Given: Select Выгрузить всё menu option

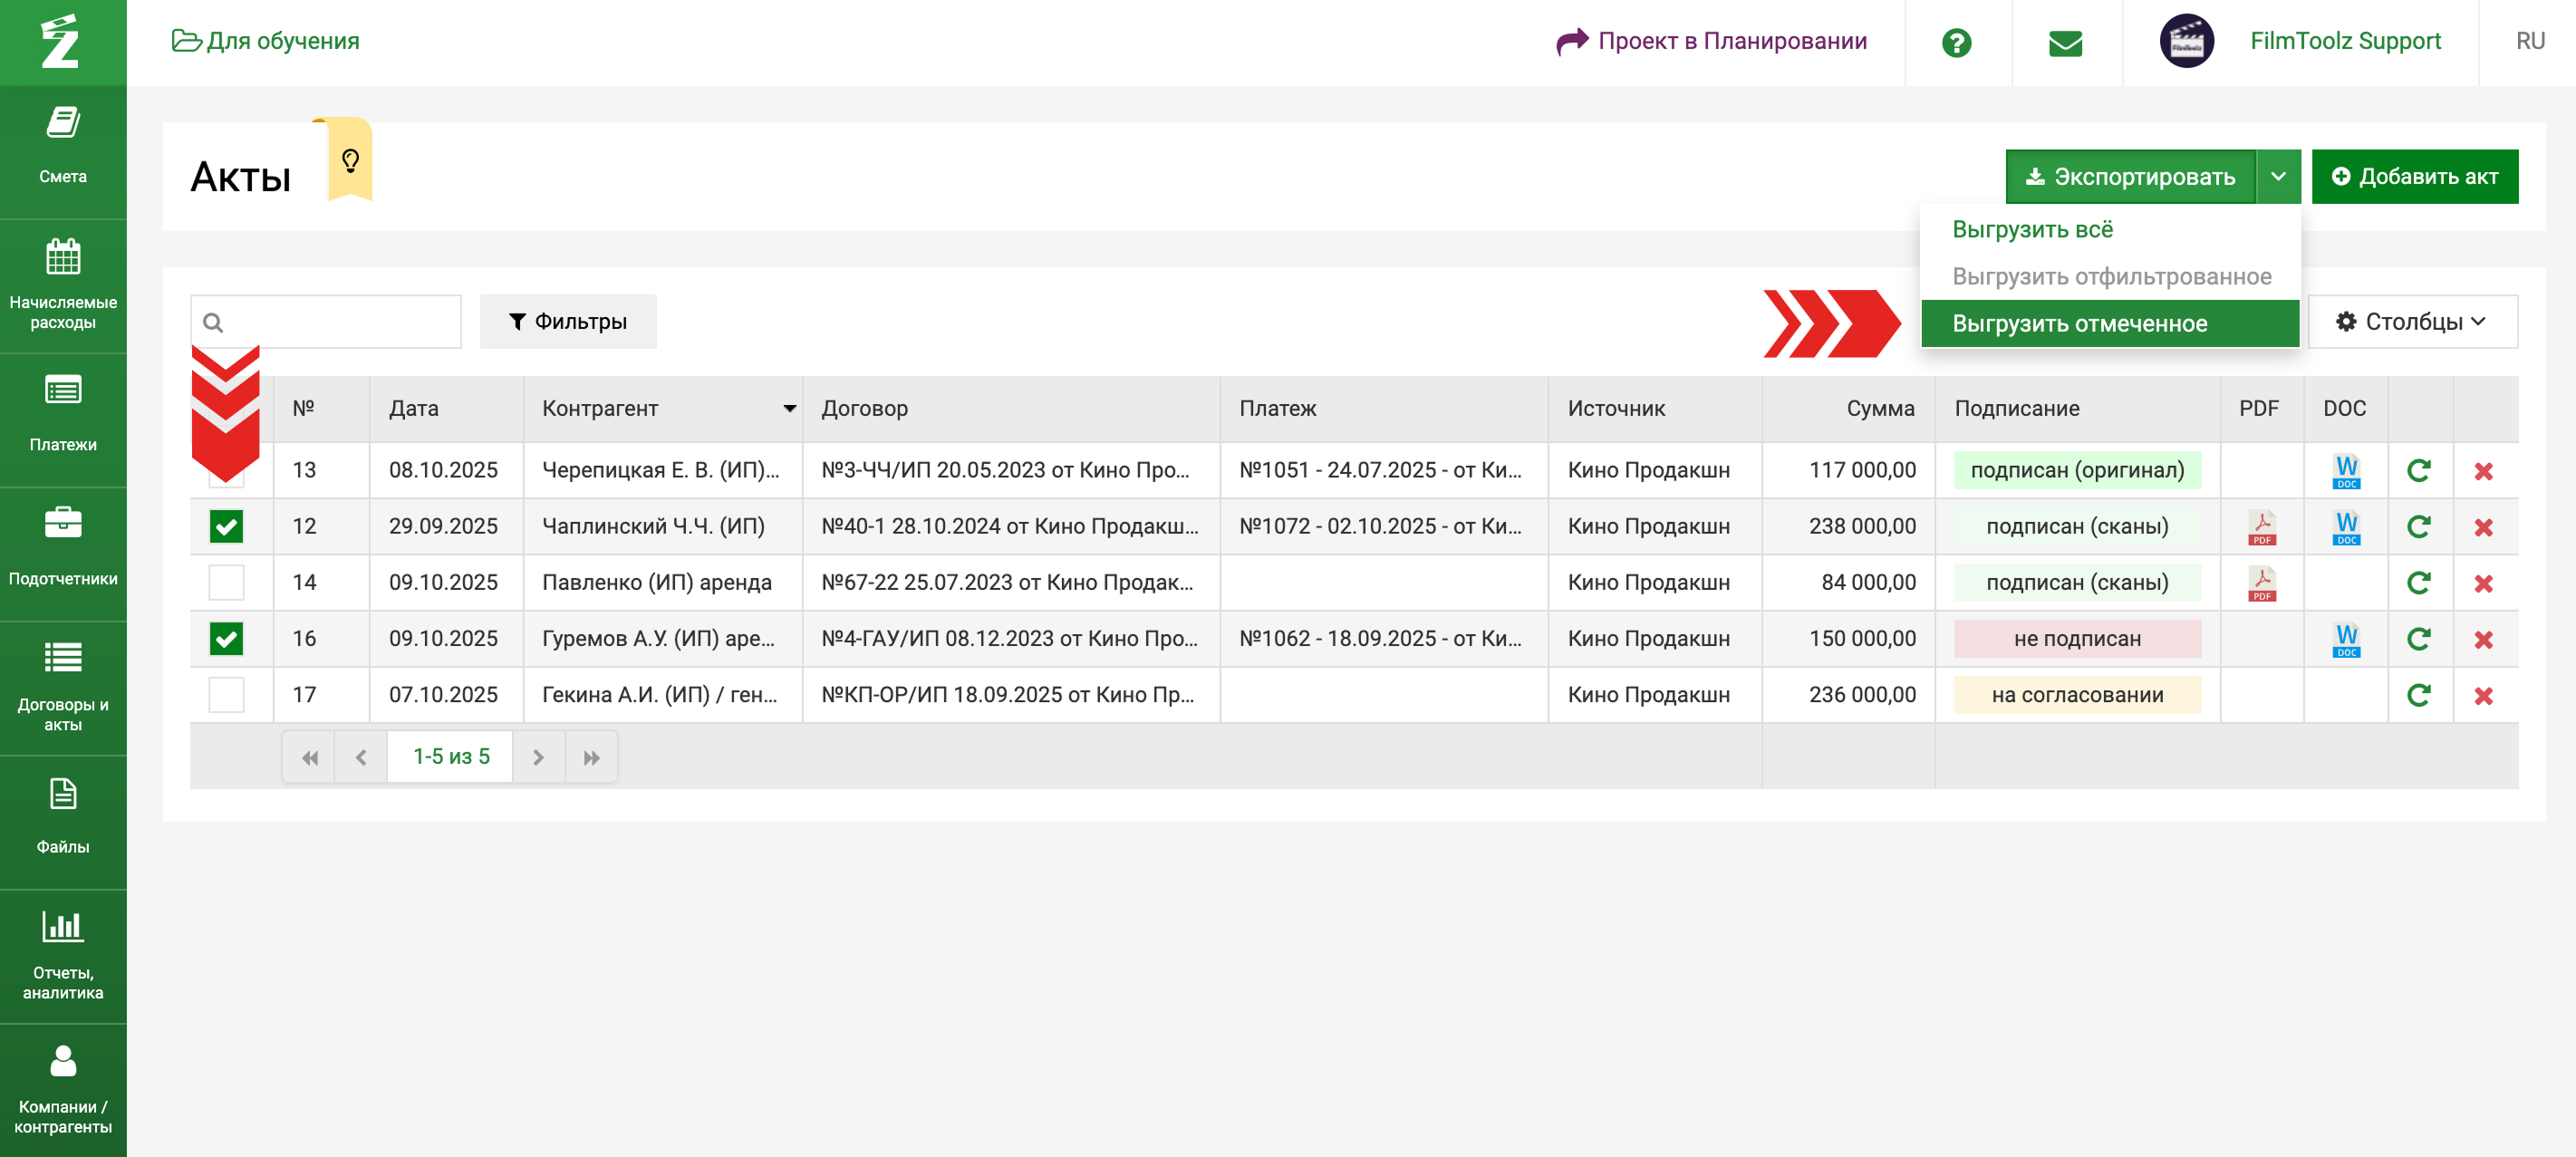Looking at the screenshot, I should point(2032,229).
